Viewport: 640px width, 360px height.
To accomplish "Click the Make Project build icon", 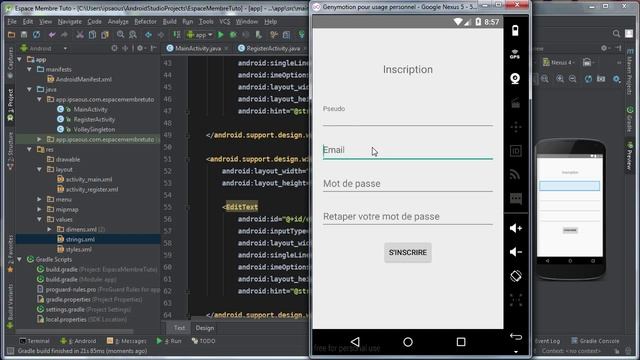I will coord(176,35).
